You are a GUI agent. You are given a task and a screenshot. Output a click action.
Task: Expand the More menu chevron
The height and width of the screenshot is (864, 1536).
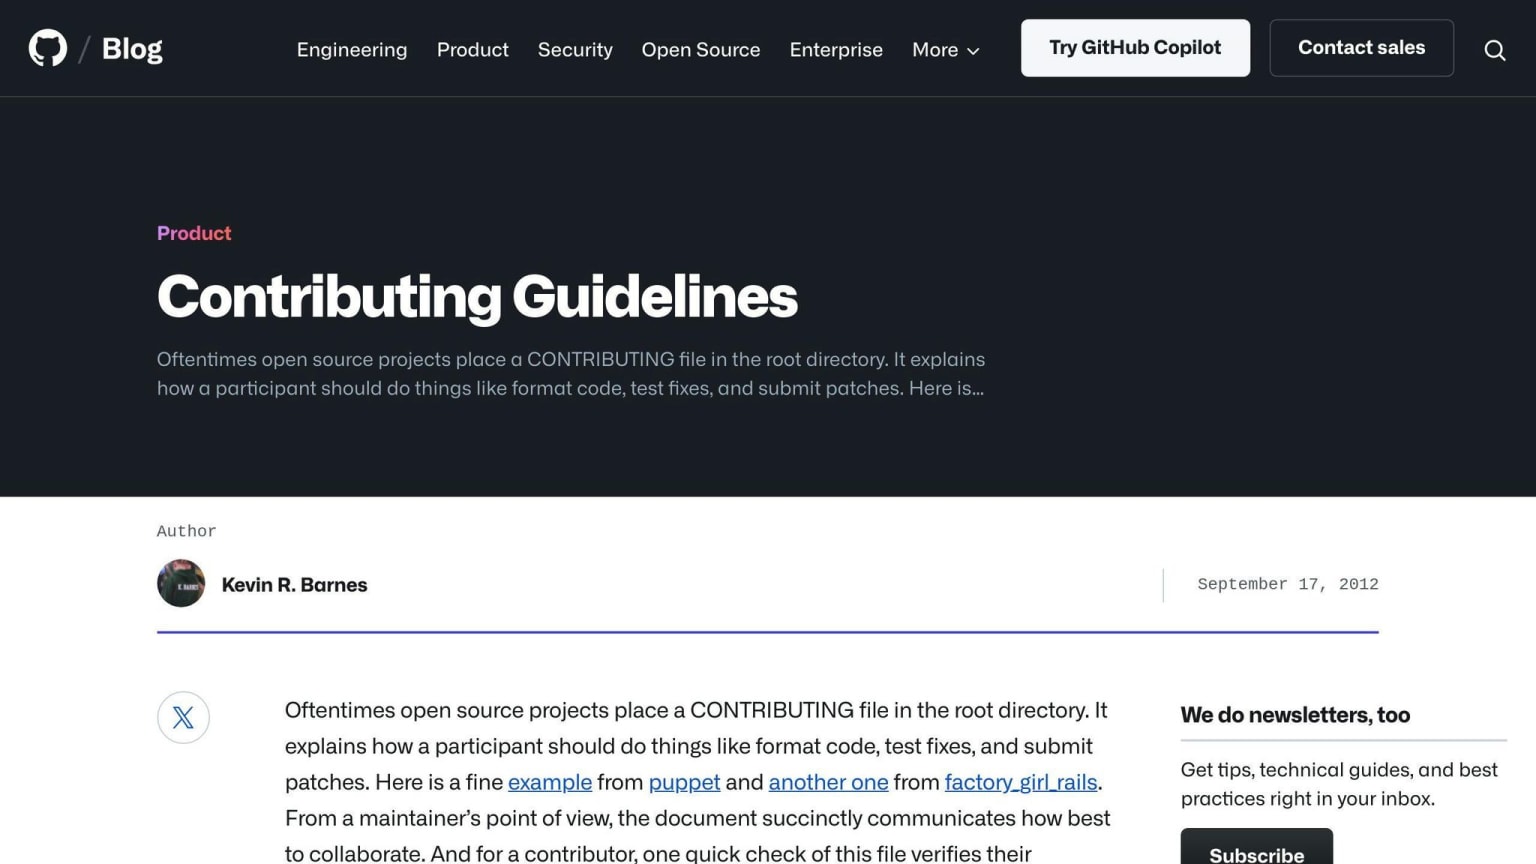[x=973, y=50]
